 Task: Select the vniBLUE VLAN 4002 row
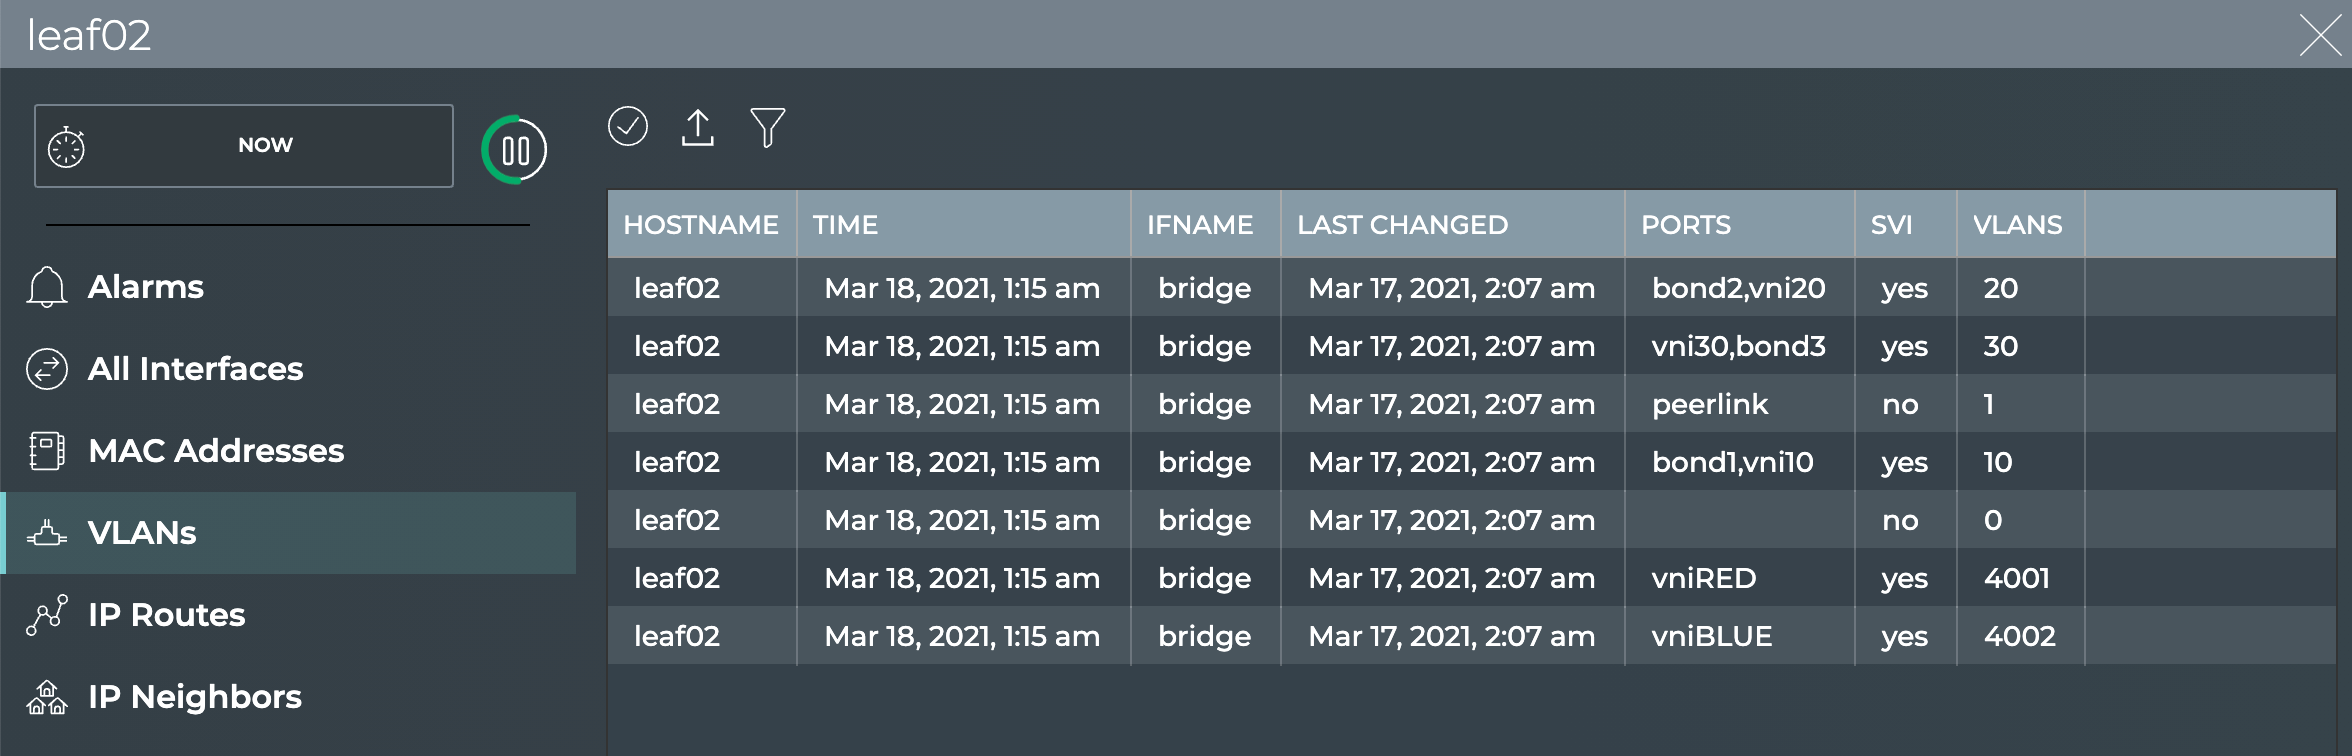[1712, 636]
